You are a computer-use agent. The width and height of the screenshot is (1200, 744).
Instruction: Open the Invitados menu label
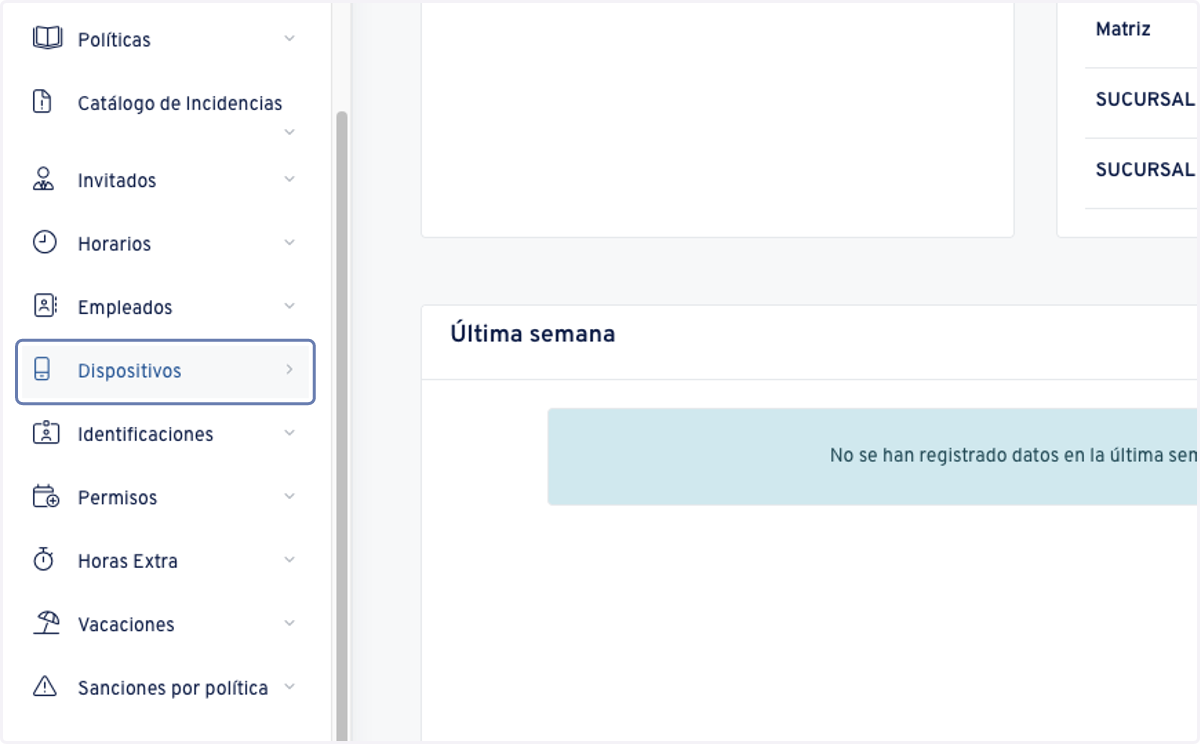[x=117, y=181]
